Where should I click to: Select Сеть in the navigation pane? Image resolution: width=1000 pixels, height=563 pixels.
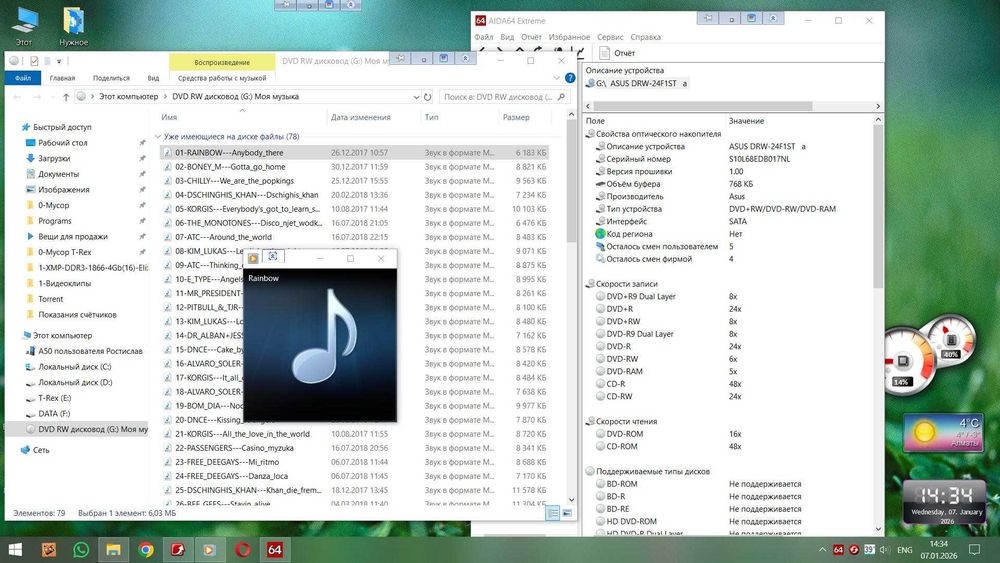(x=41, y=450)
